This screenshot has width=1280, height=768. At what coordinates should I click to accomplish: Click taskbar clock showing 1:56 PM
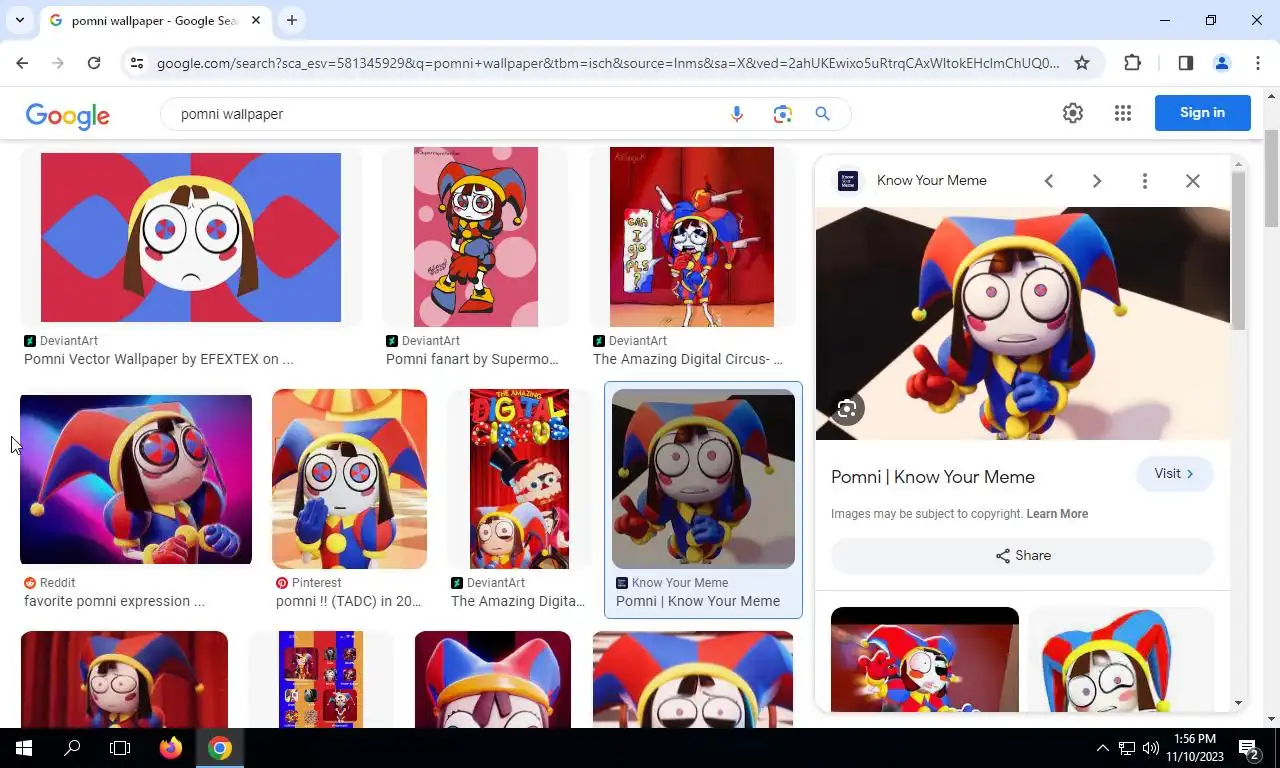pyautogui.click(x=1197, y=748)
